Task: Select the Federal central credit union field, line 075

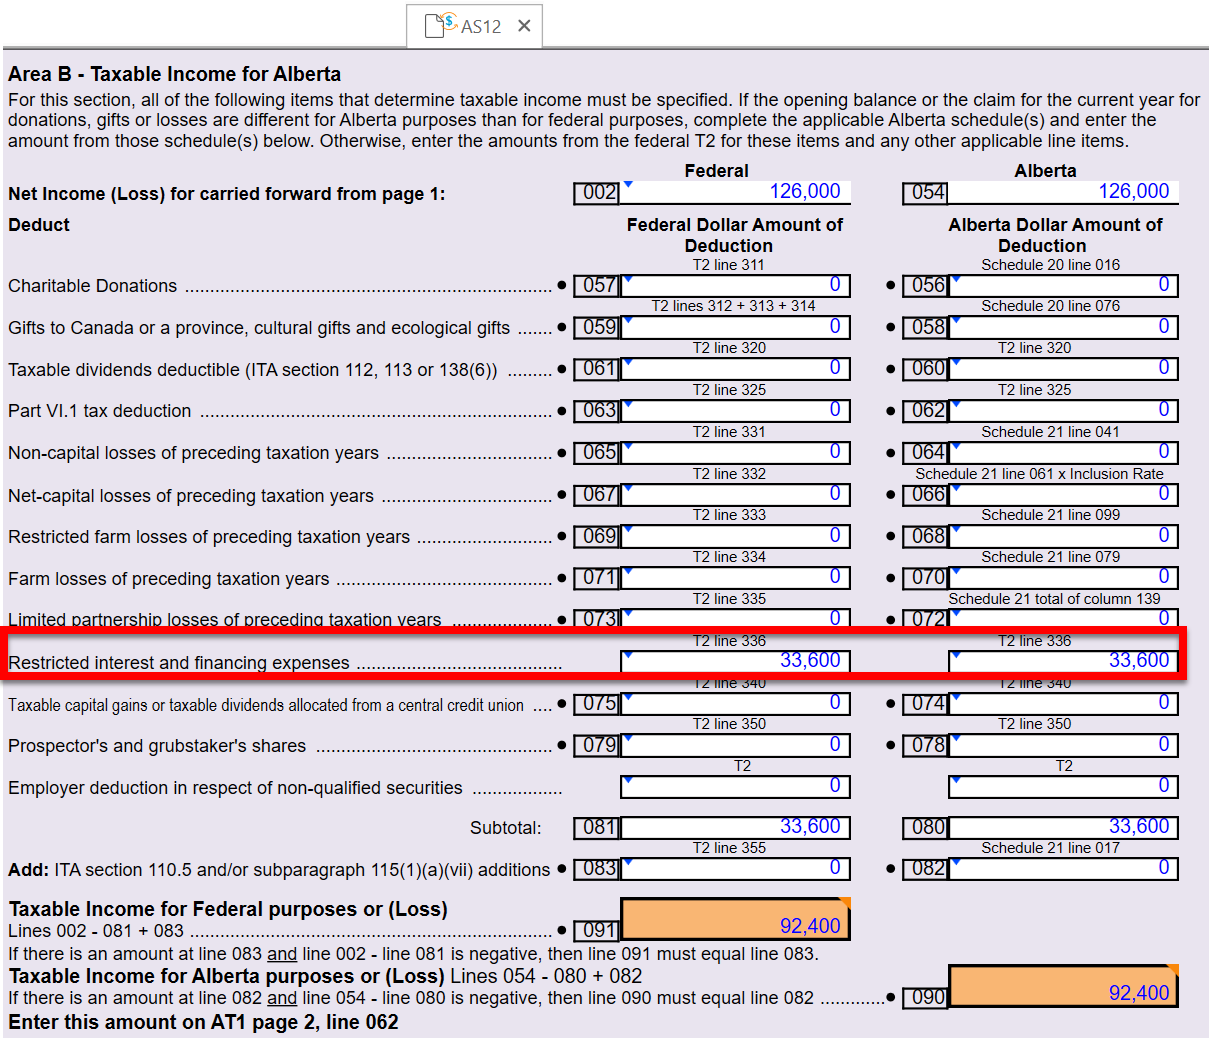Action: (735, 703)
